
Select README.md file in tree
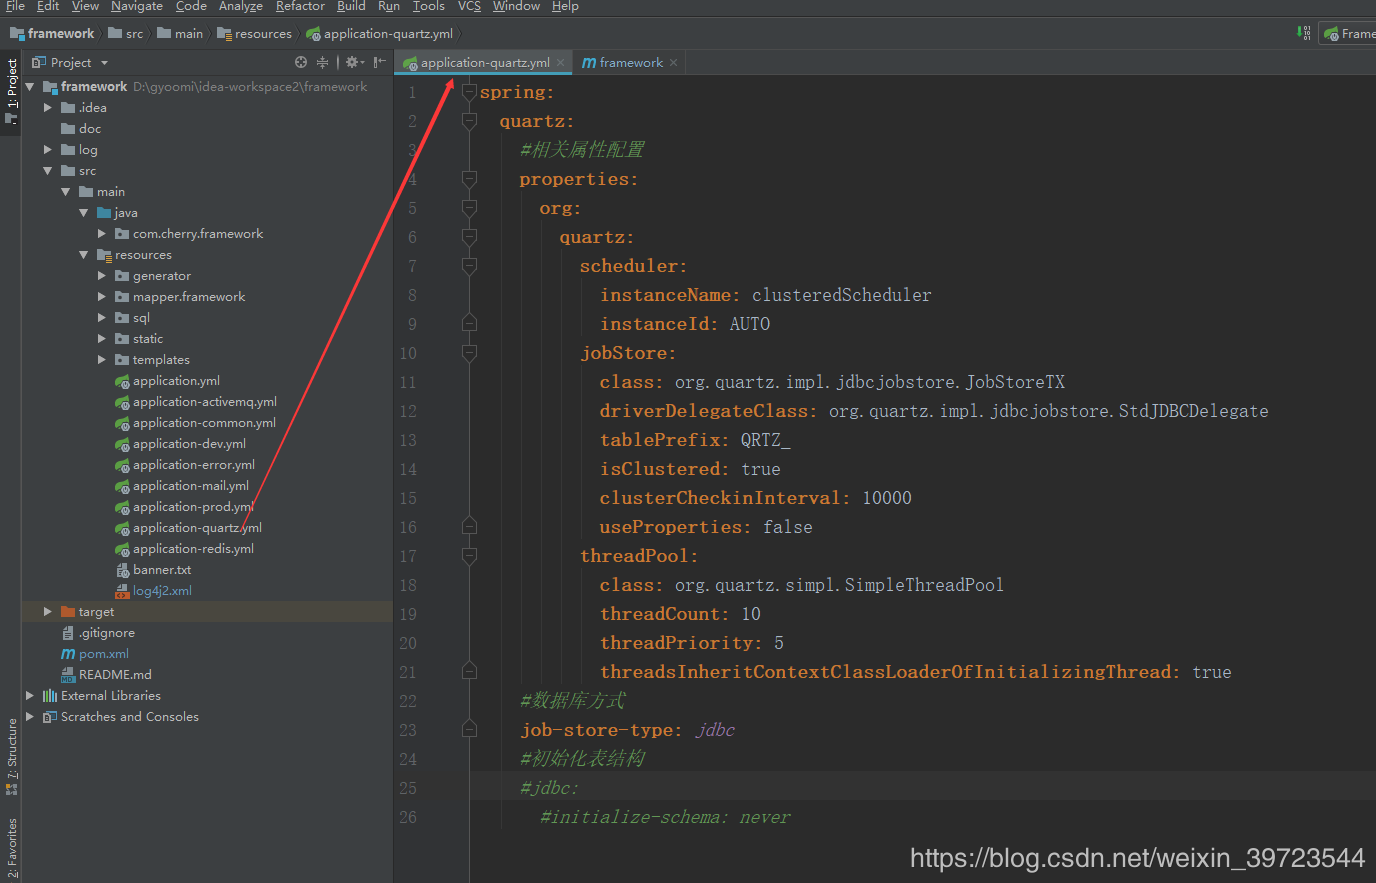coord(106,675)
